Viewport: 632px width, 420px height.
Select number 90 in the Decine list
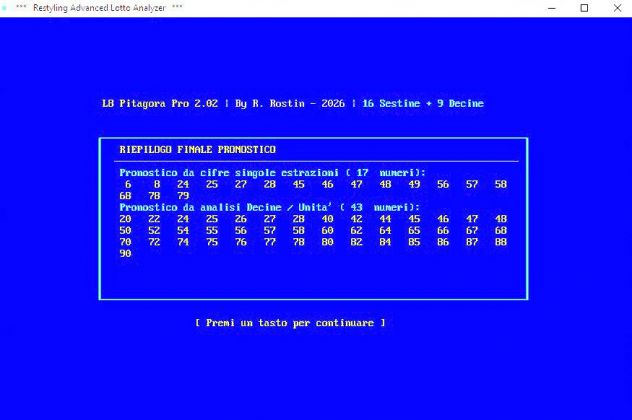coord(125,254)
